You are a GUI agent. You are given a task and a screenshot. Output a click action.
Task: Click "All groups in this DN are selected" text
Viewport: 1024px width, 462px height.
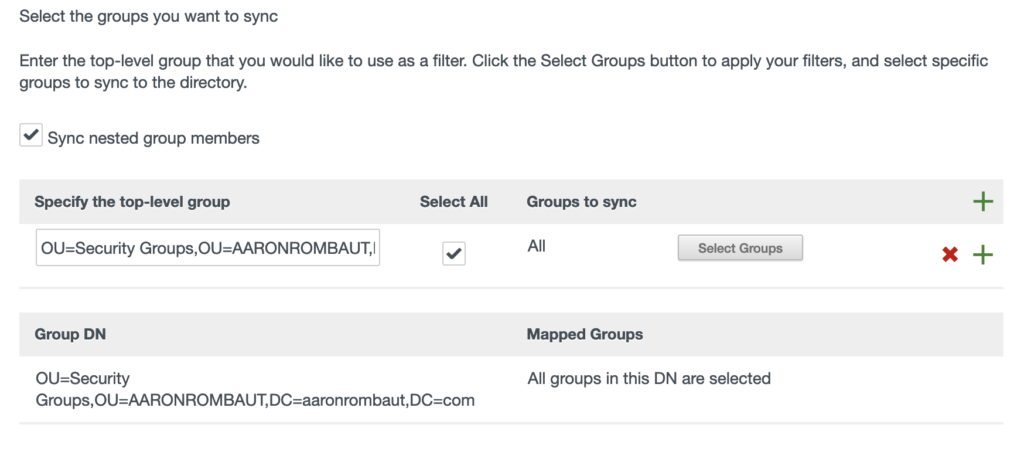(x=648, y=379)
